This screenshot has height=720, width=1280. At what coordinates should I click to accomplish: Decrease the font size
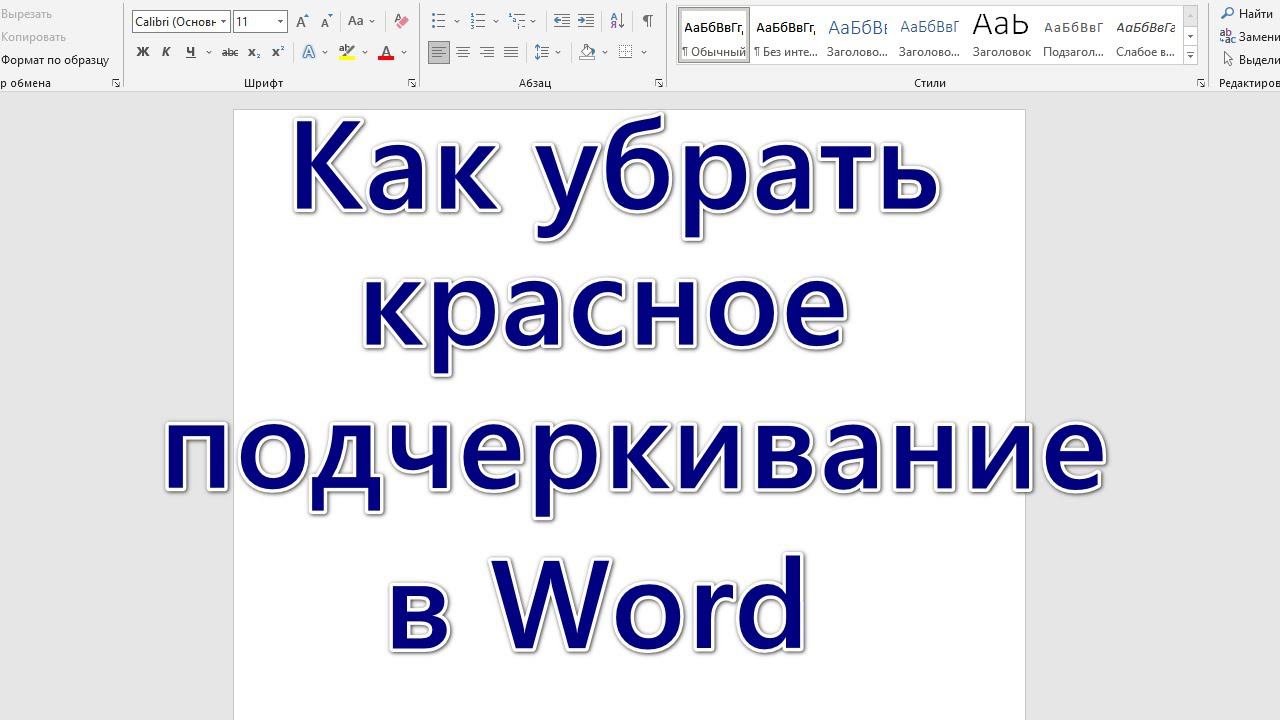[326, 21]
